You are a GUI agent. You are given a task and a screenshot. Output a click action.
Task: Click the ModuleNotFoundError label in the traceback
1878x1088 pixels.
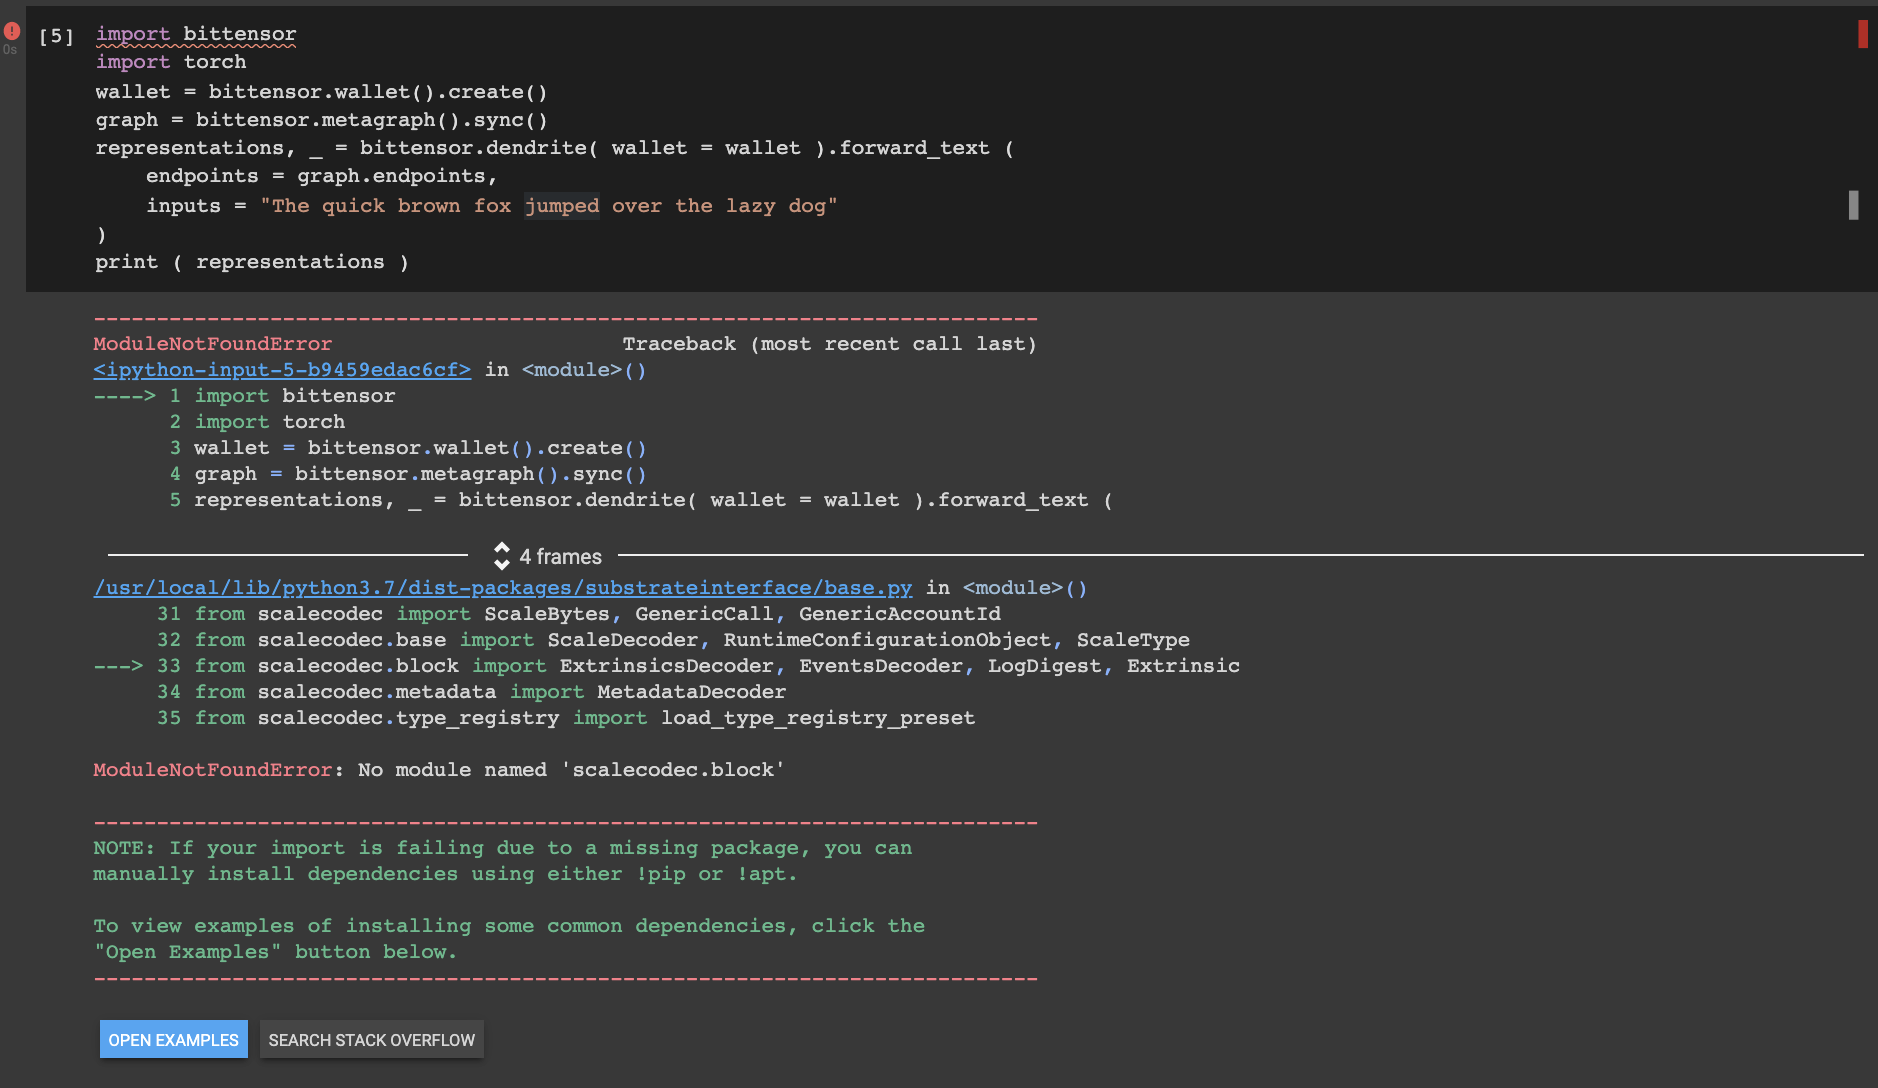pyautogui.click(x=212, y=343)
